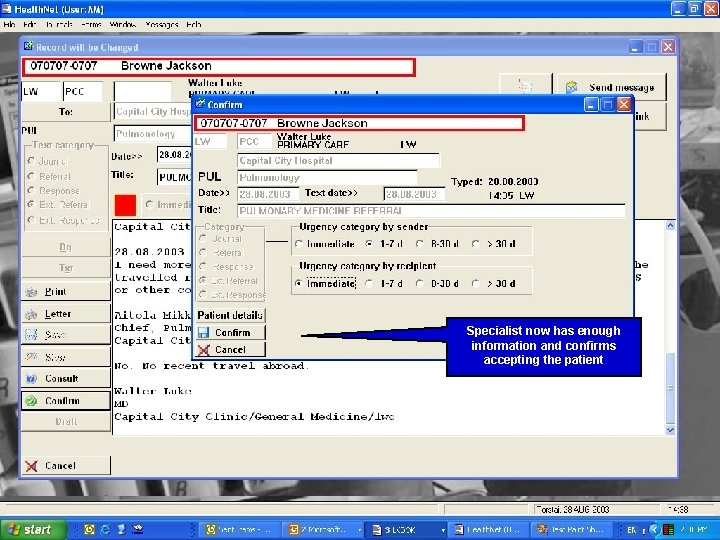Click Save button in Record window sidebar
This screenshot has width=720, height=540.
[66, 335]
